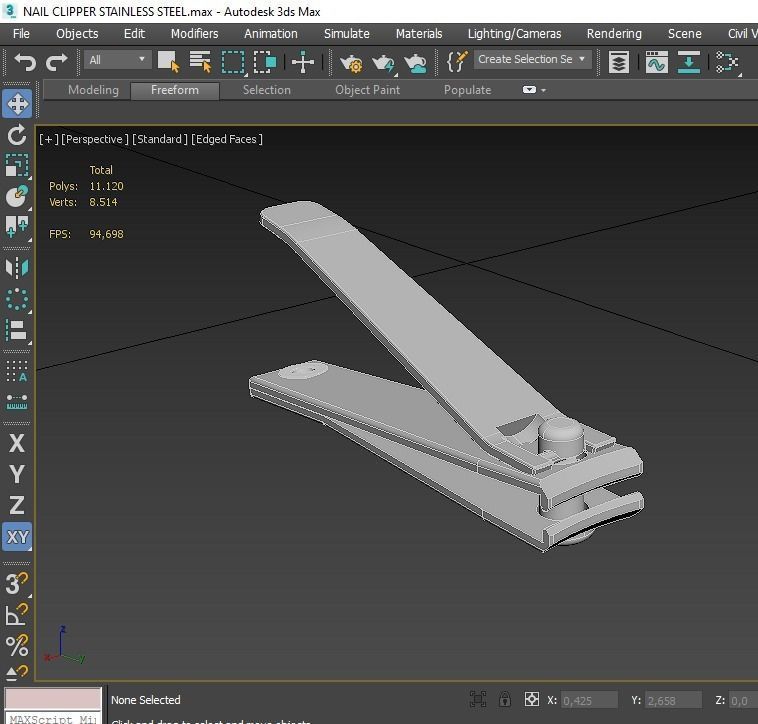Image resolution: width=758 pixels, height=724 pixels.
Task: Select the Rotate tool in left toolbar
Action: (17, 135)
